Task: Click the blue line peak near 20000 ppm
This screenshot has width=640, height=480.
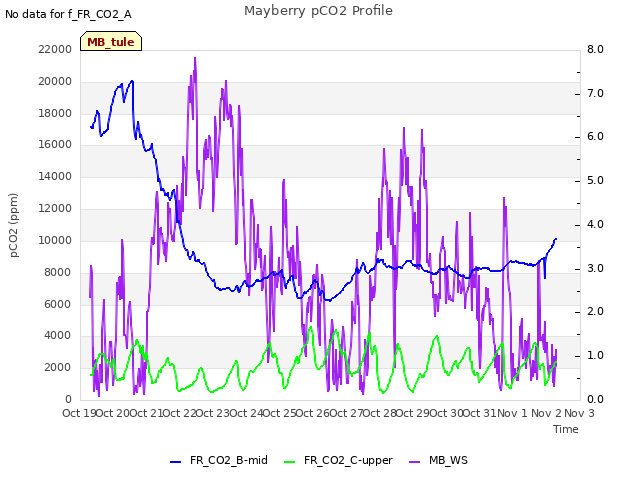Action: click(132, 81)
